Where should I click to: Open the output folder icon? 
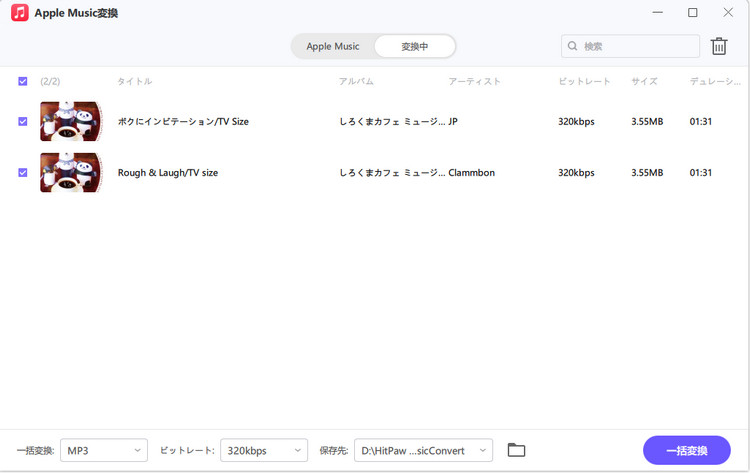tap(516, 450)
